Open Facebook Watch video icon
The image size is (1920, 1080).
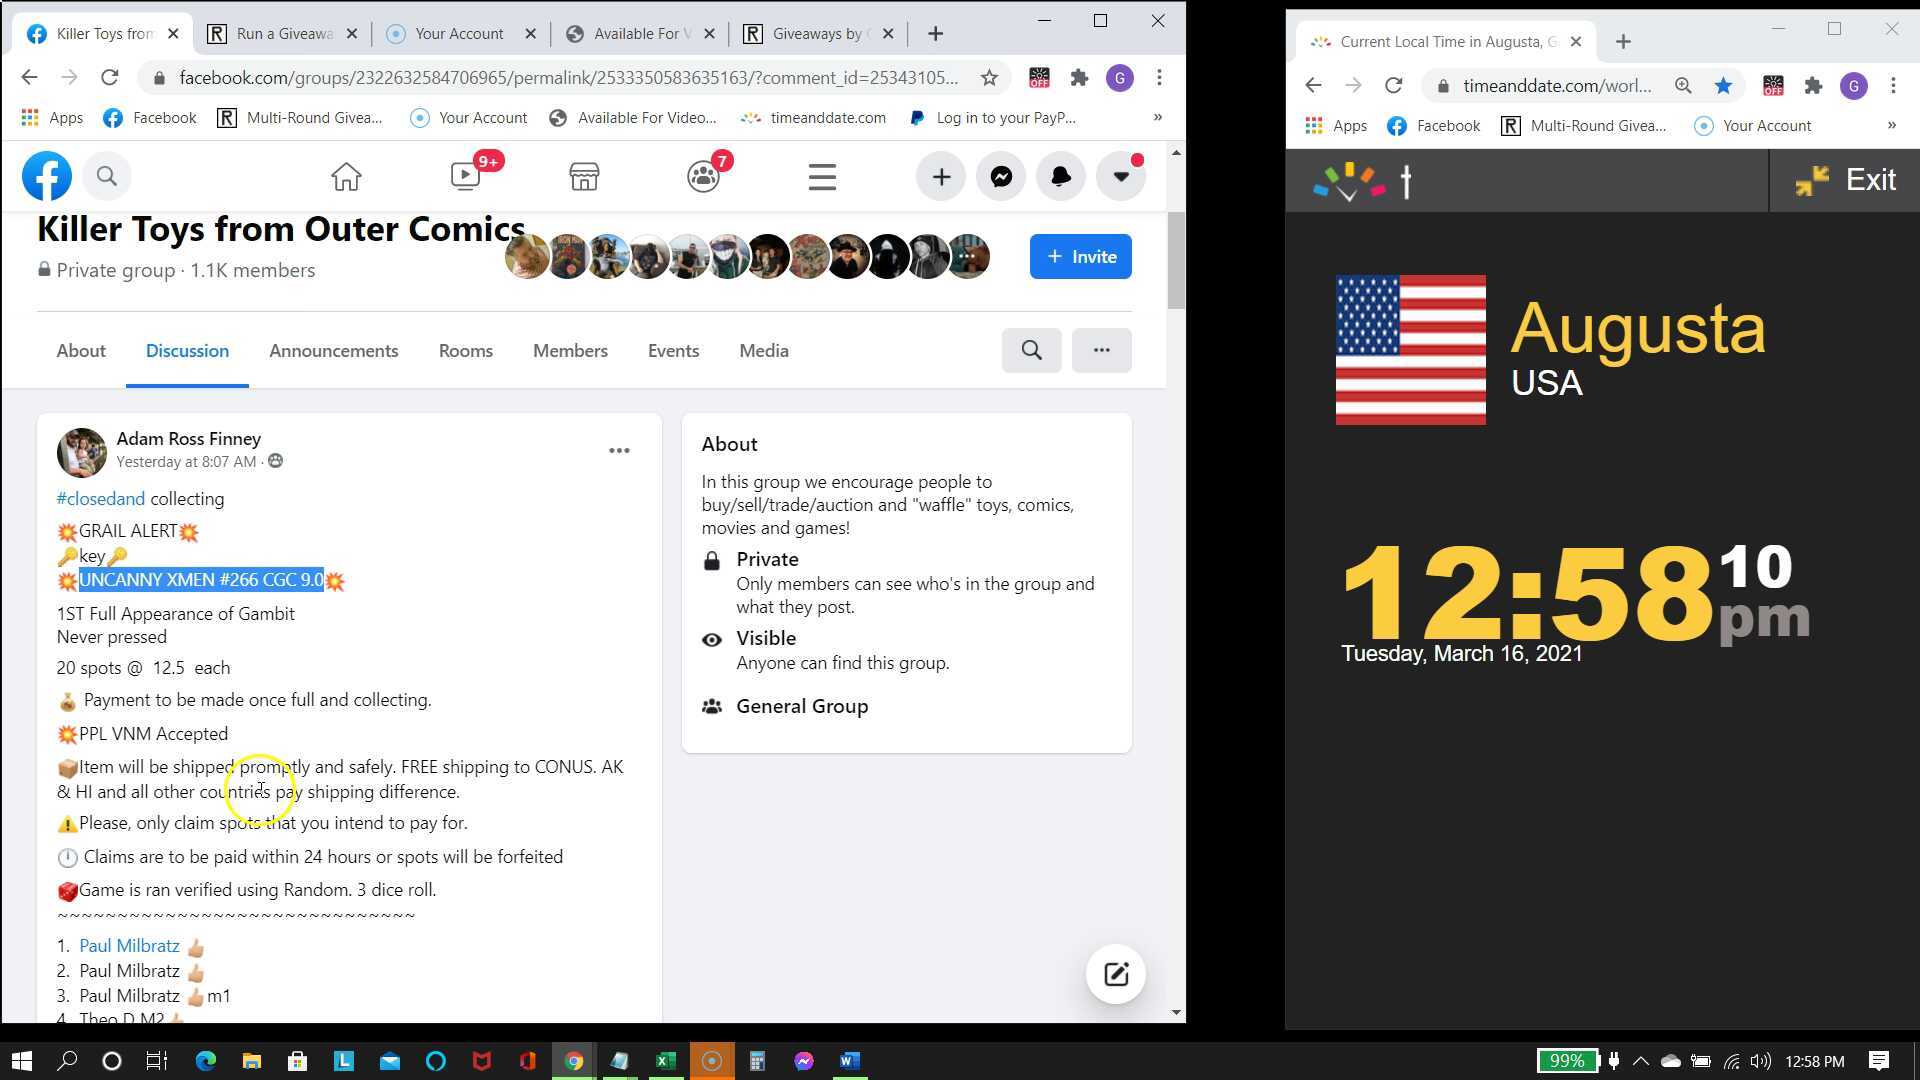point(466,177)
